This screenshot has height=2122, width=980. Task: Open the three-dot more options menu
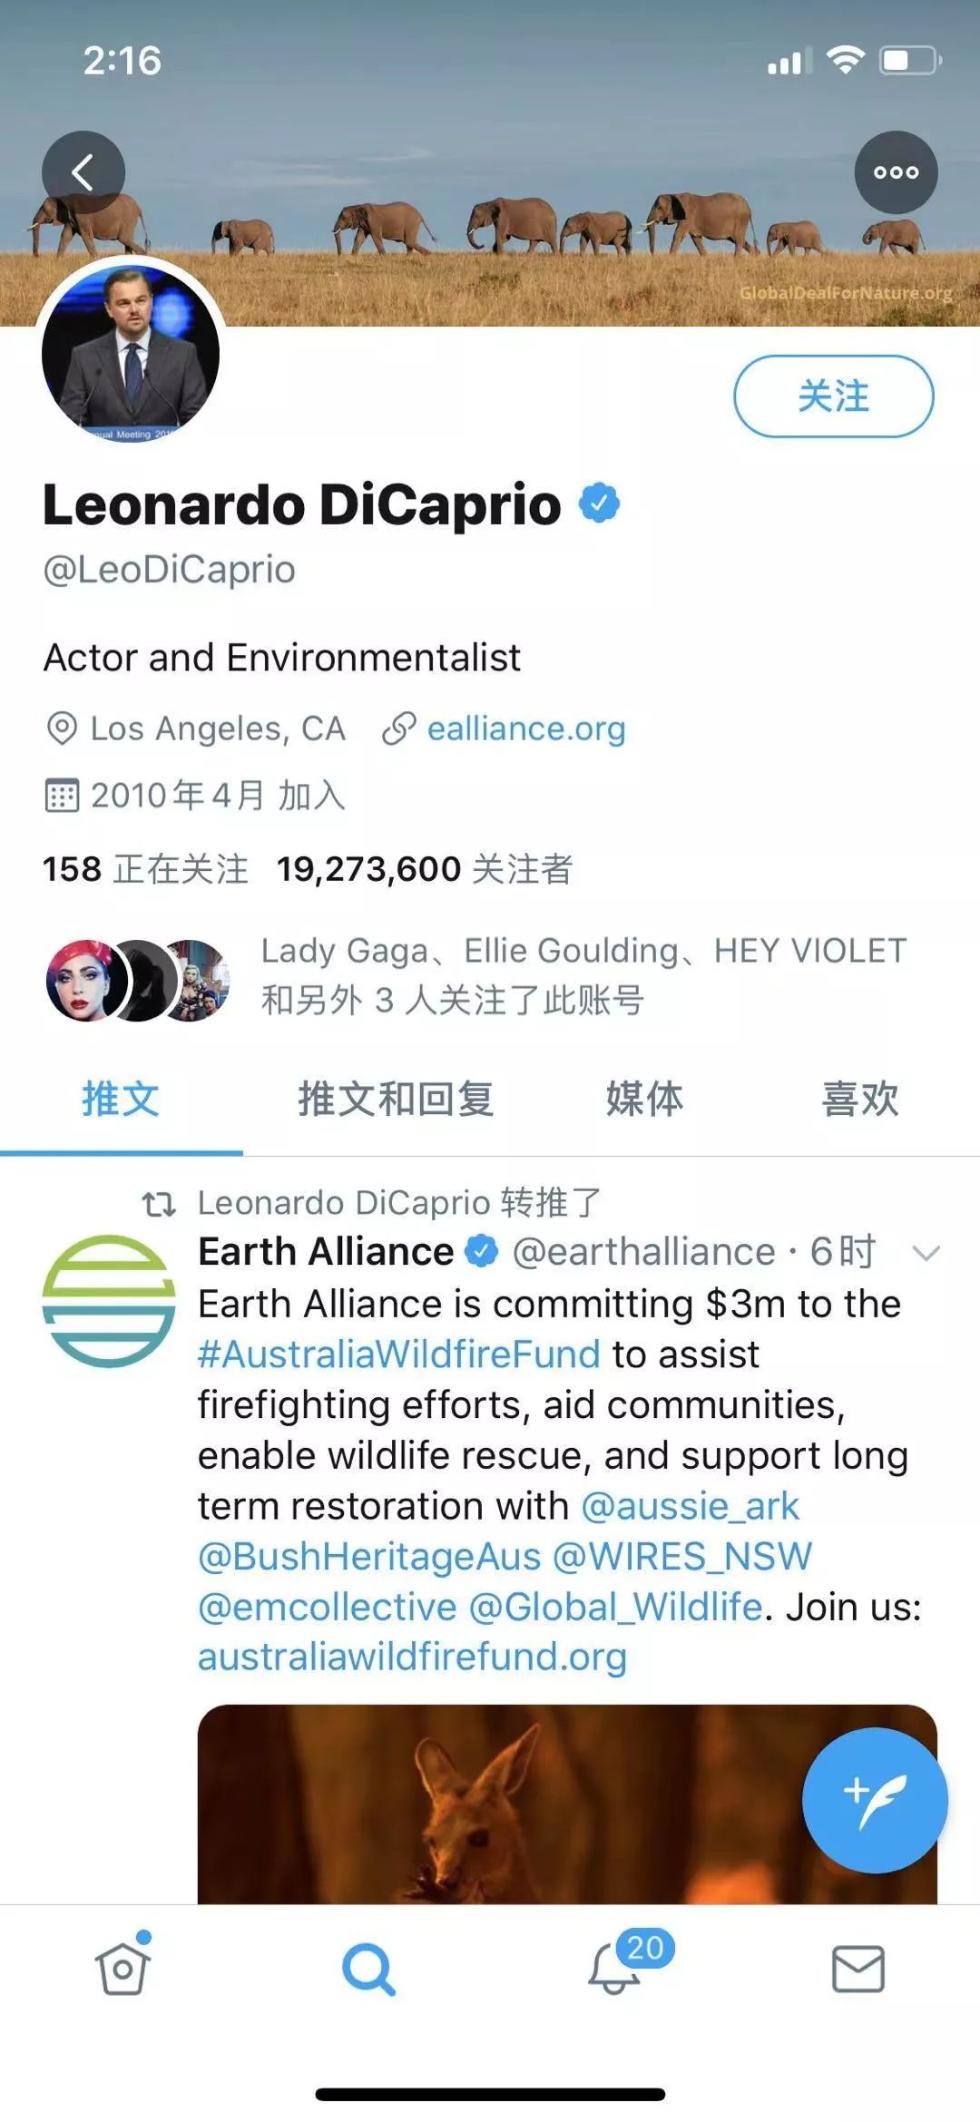coord(895,172)
